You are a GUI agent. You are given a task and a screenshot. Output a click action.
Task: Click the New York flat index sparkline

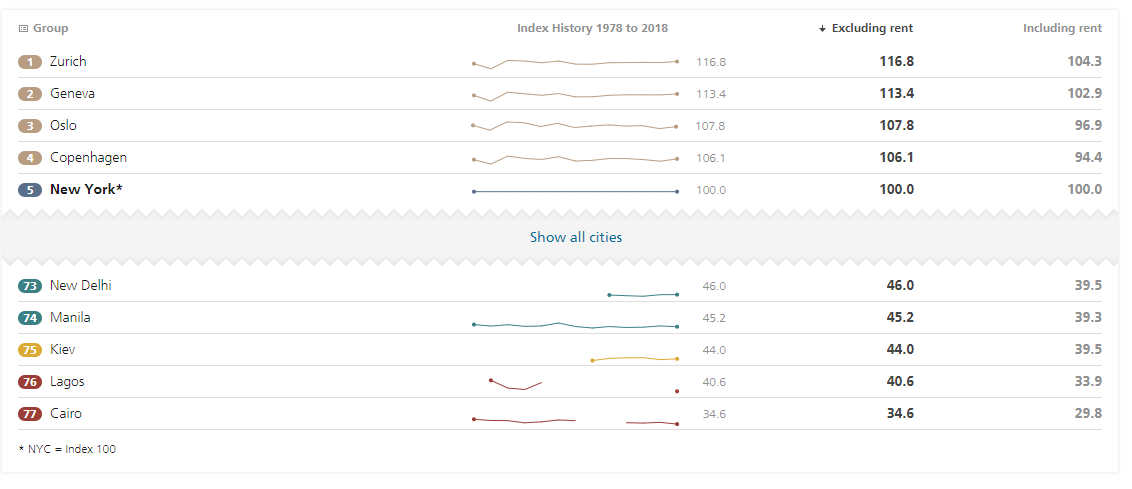[575, 191]
